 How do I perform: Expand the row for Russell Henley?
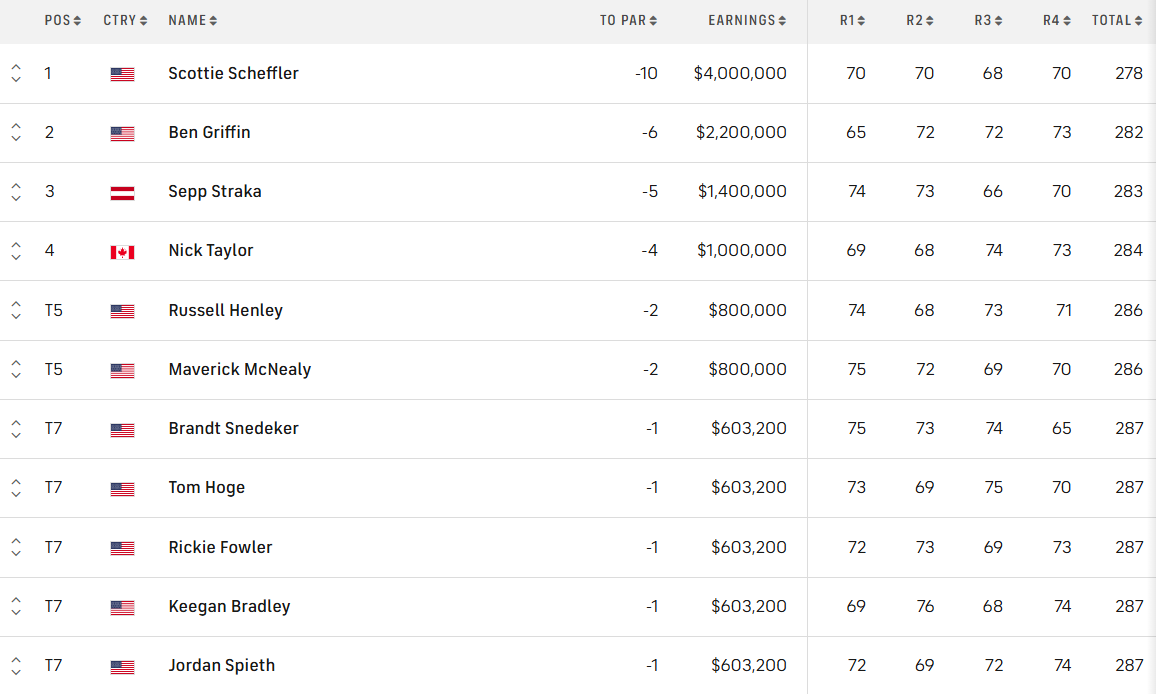pyautogui.click(x=16, y=311)
